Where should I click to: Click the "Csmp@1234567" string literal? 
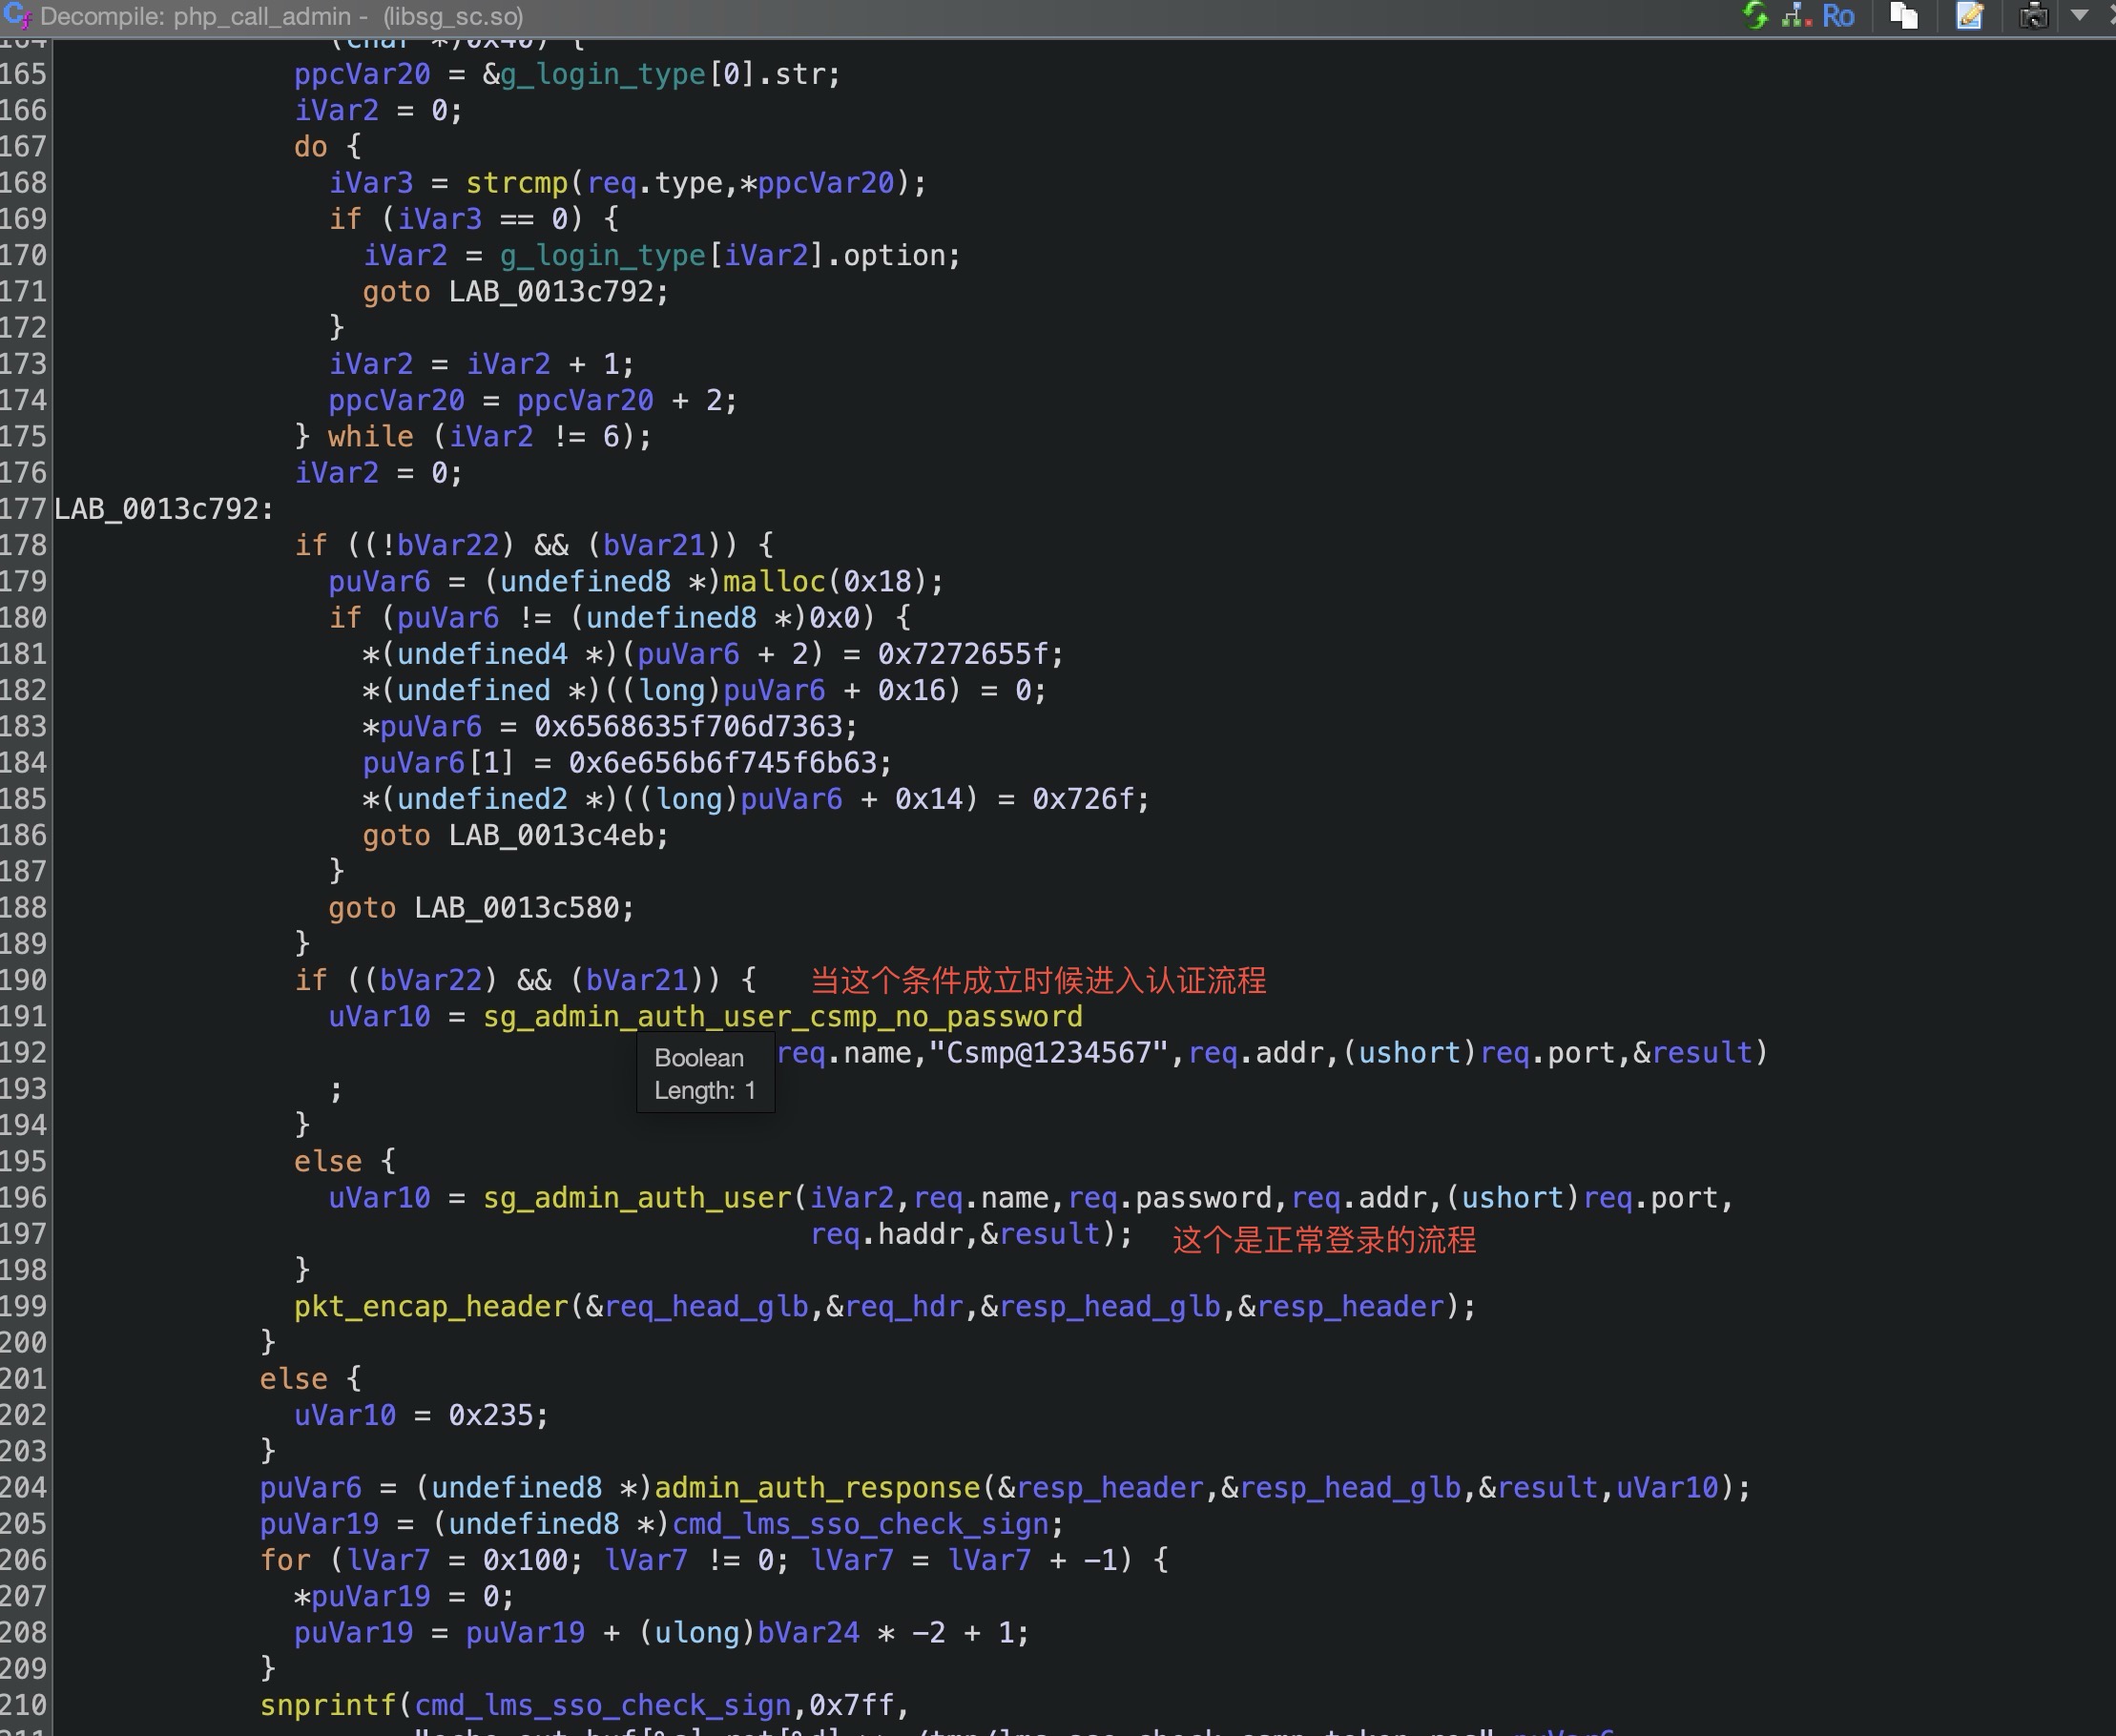pyautogui.click(x=1048, y=1053)
